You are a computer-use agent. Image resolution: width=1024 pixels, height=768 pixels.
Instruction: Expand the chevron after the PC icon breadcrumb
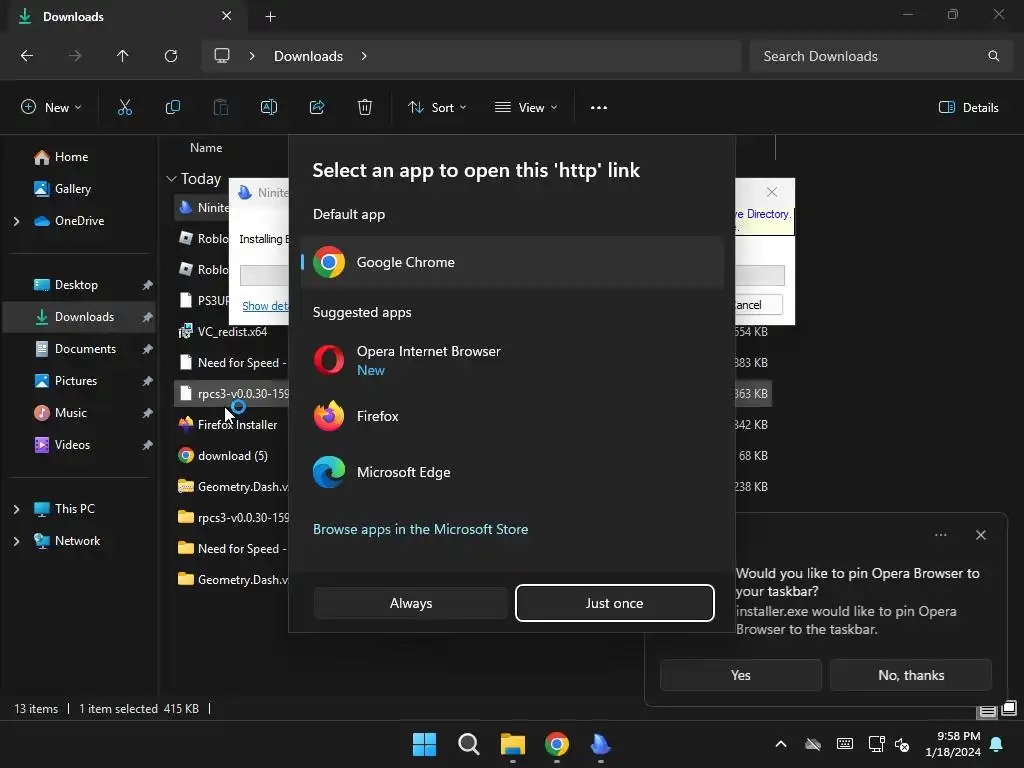pos(252,56)
